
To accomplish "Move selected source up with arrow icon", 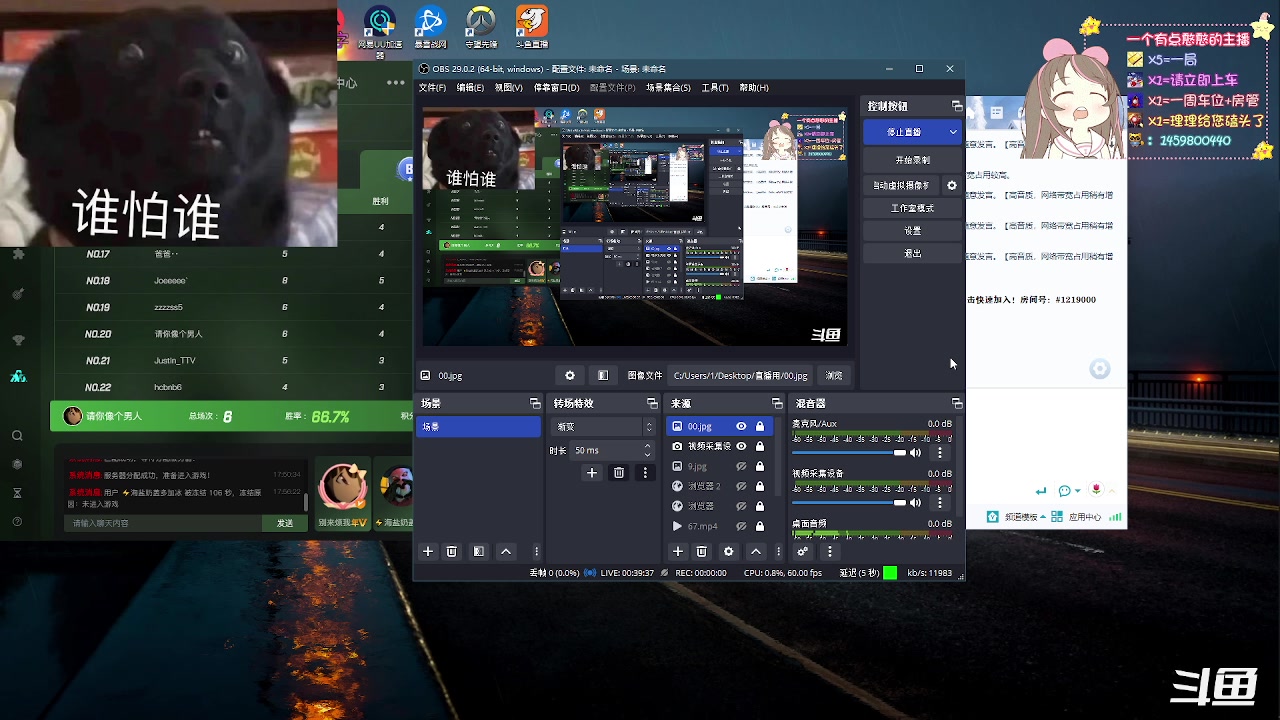I will coord(756,552).
